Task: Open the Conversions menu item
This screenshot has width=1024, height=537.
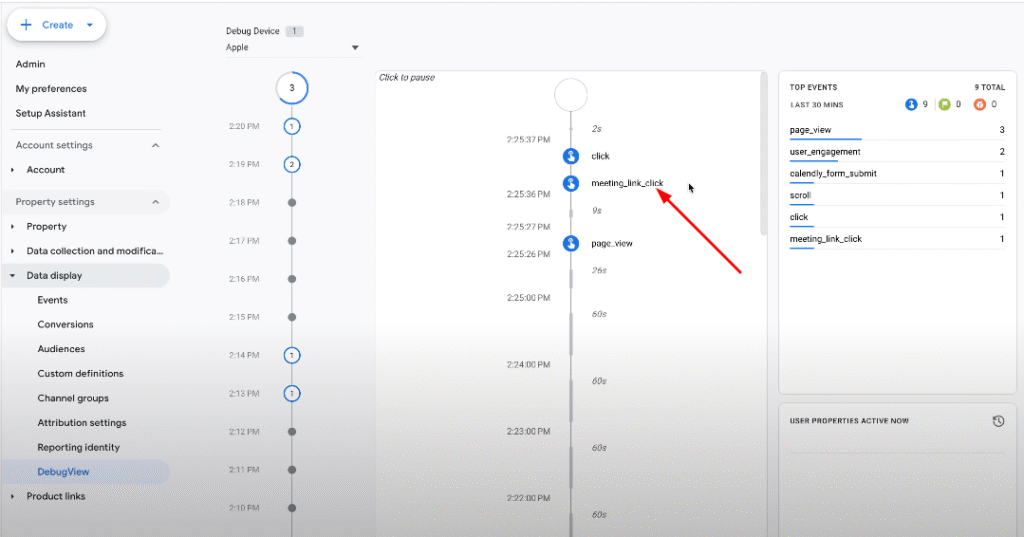Action: (x=65, y=325)
